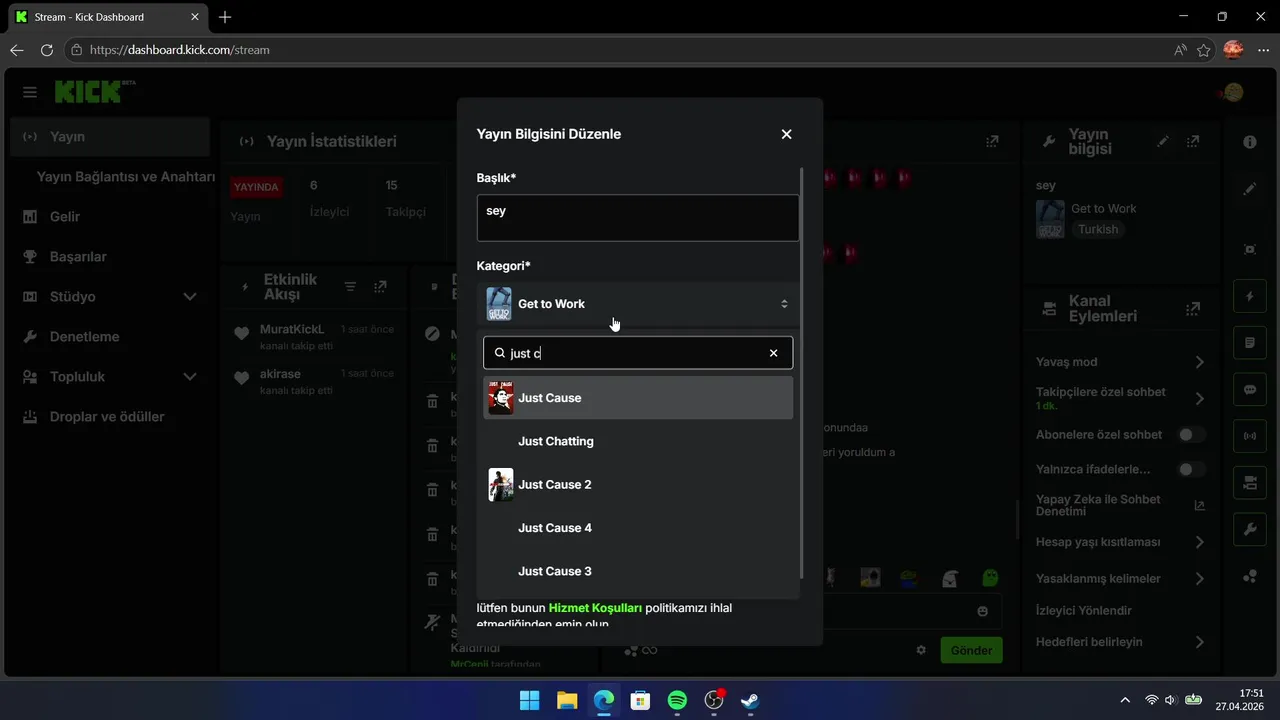Click the Başlık title text field
Screen dimensions: 1280x720
tap(638, 218)
